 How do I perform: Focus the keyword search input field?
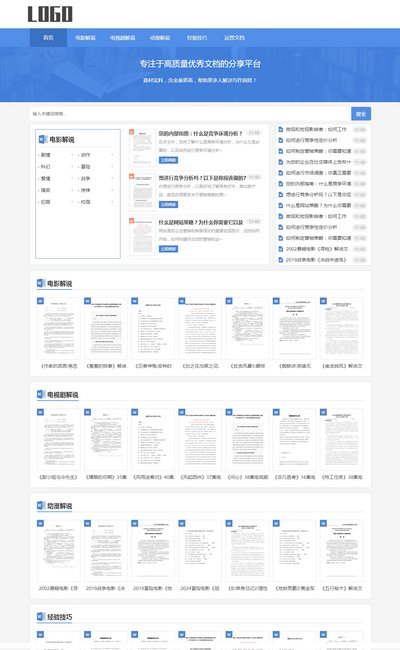click(190, 114)
